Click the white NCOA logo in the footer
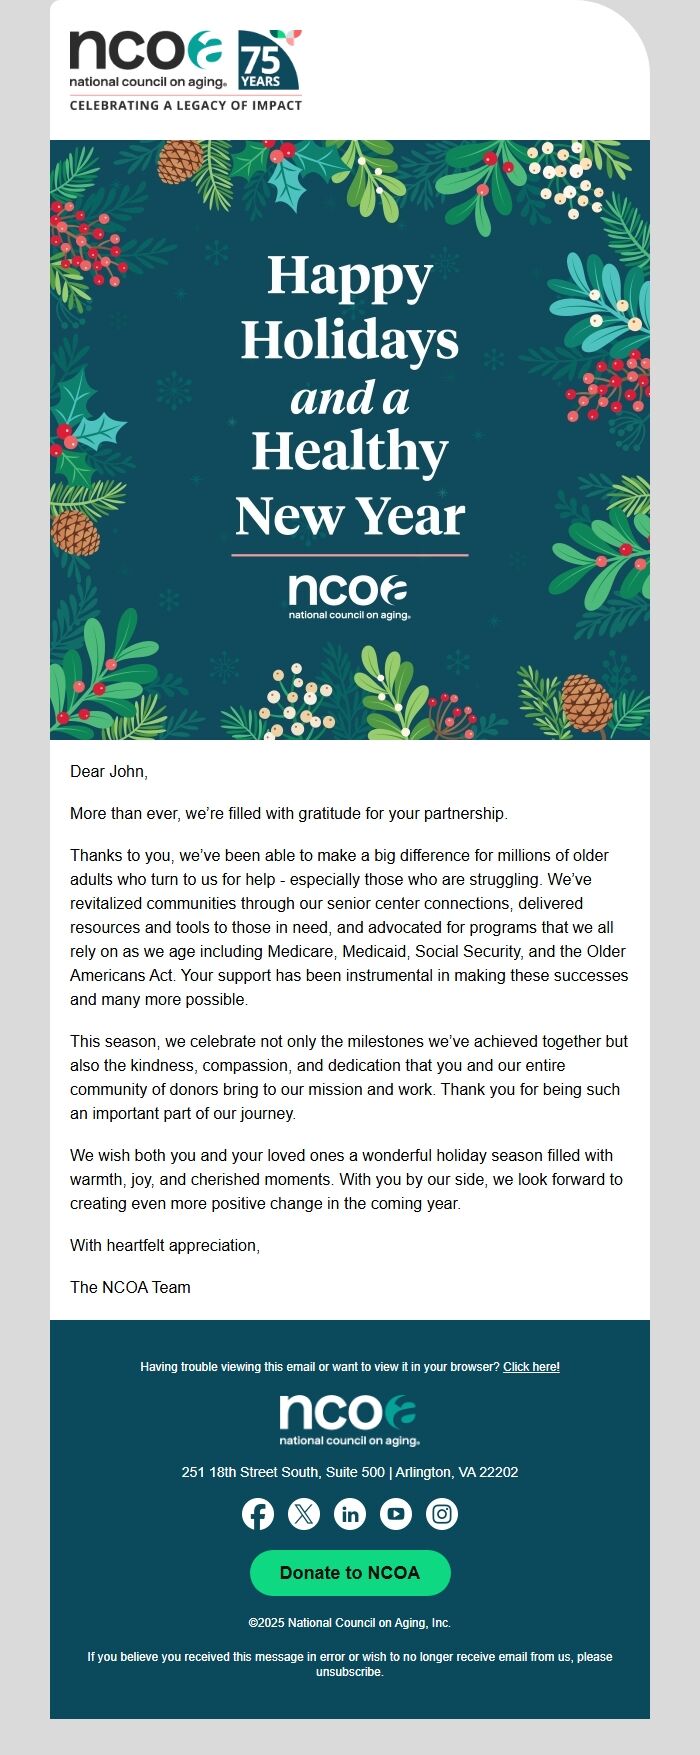 (x=349, y=1412)
